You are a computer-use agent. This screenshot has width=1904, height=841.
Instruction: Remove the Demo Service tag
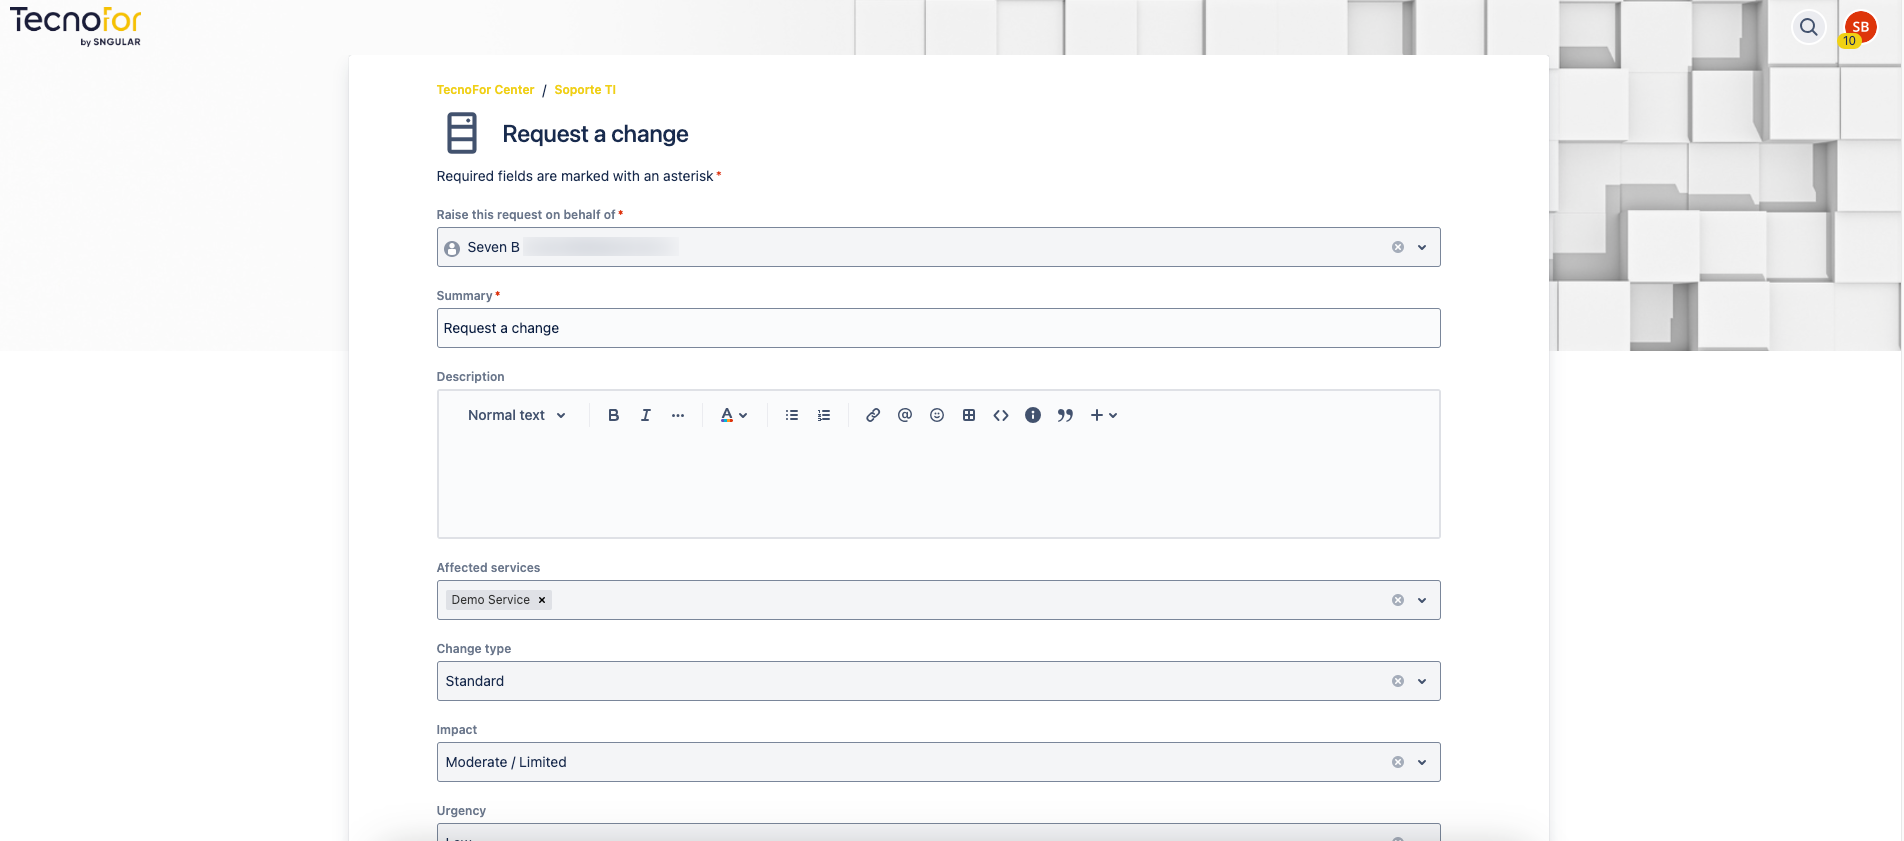click(542, 600)
